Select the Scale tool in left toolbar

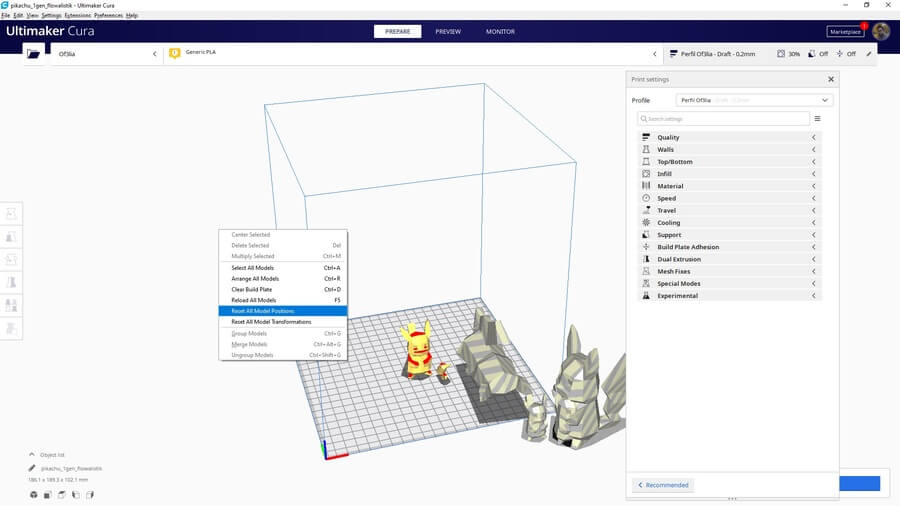11,236
